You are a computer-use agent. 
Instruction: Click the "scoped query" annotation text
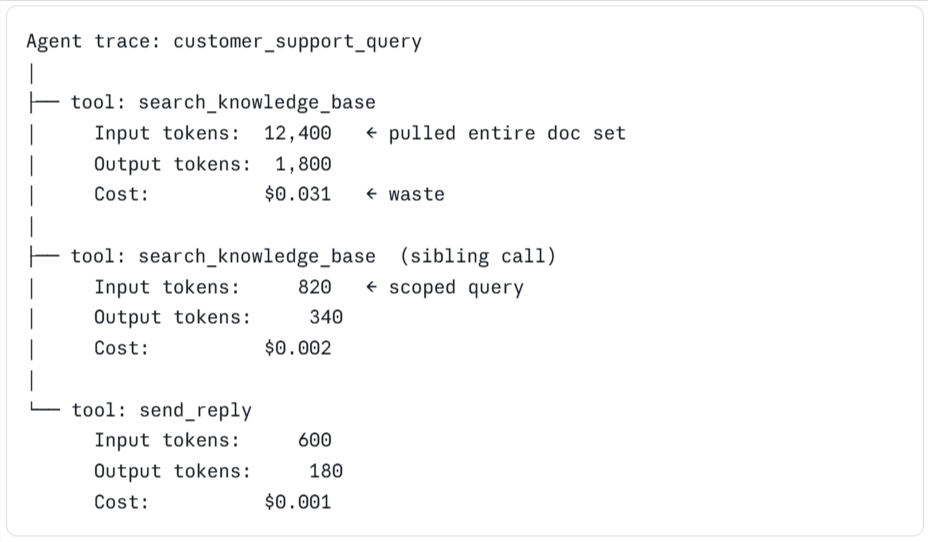tap(456, 287)
